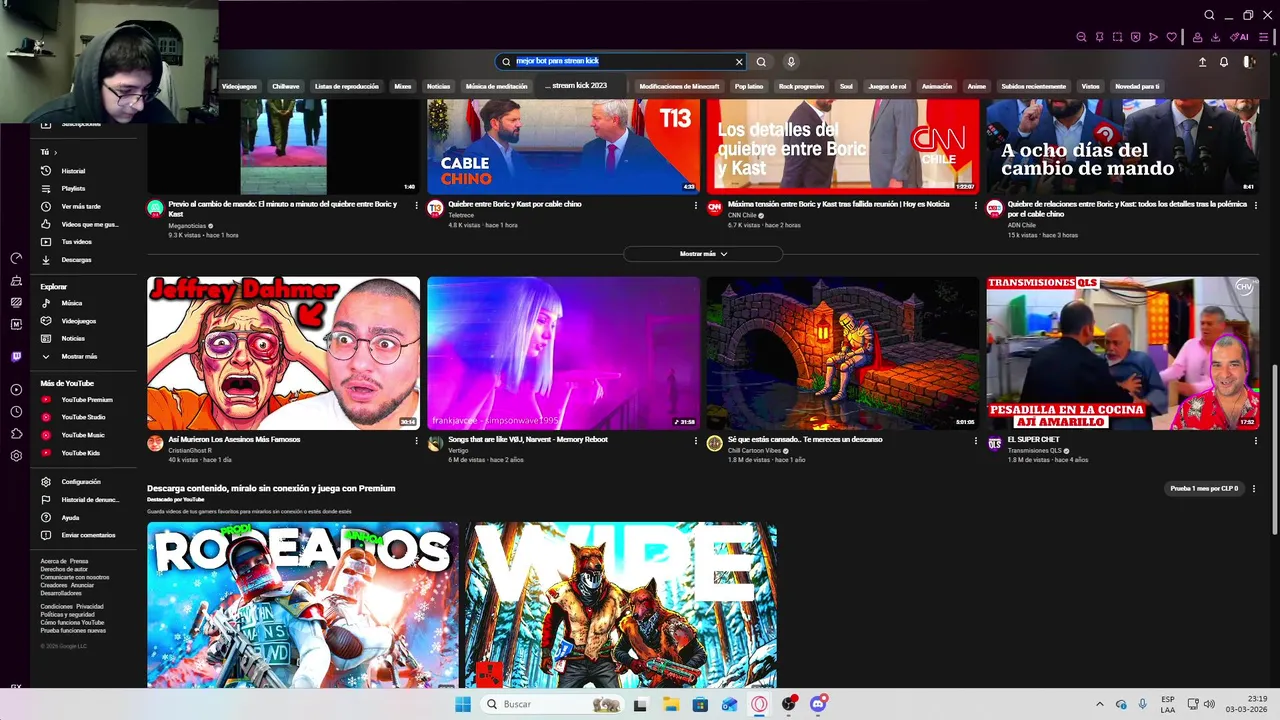Select the Videojuegos filter chip

pos(239,86)
